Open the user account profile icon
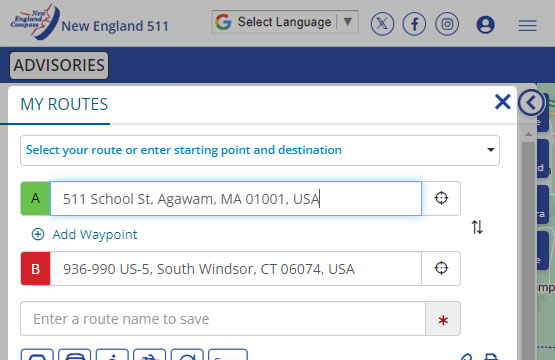The width and height of the screenshot is (555, 360). click(x=486, y=24)
